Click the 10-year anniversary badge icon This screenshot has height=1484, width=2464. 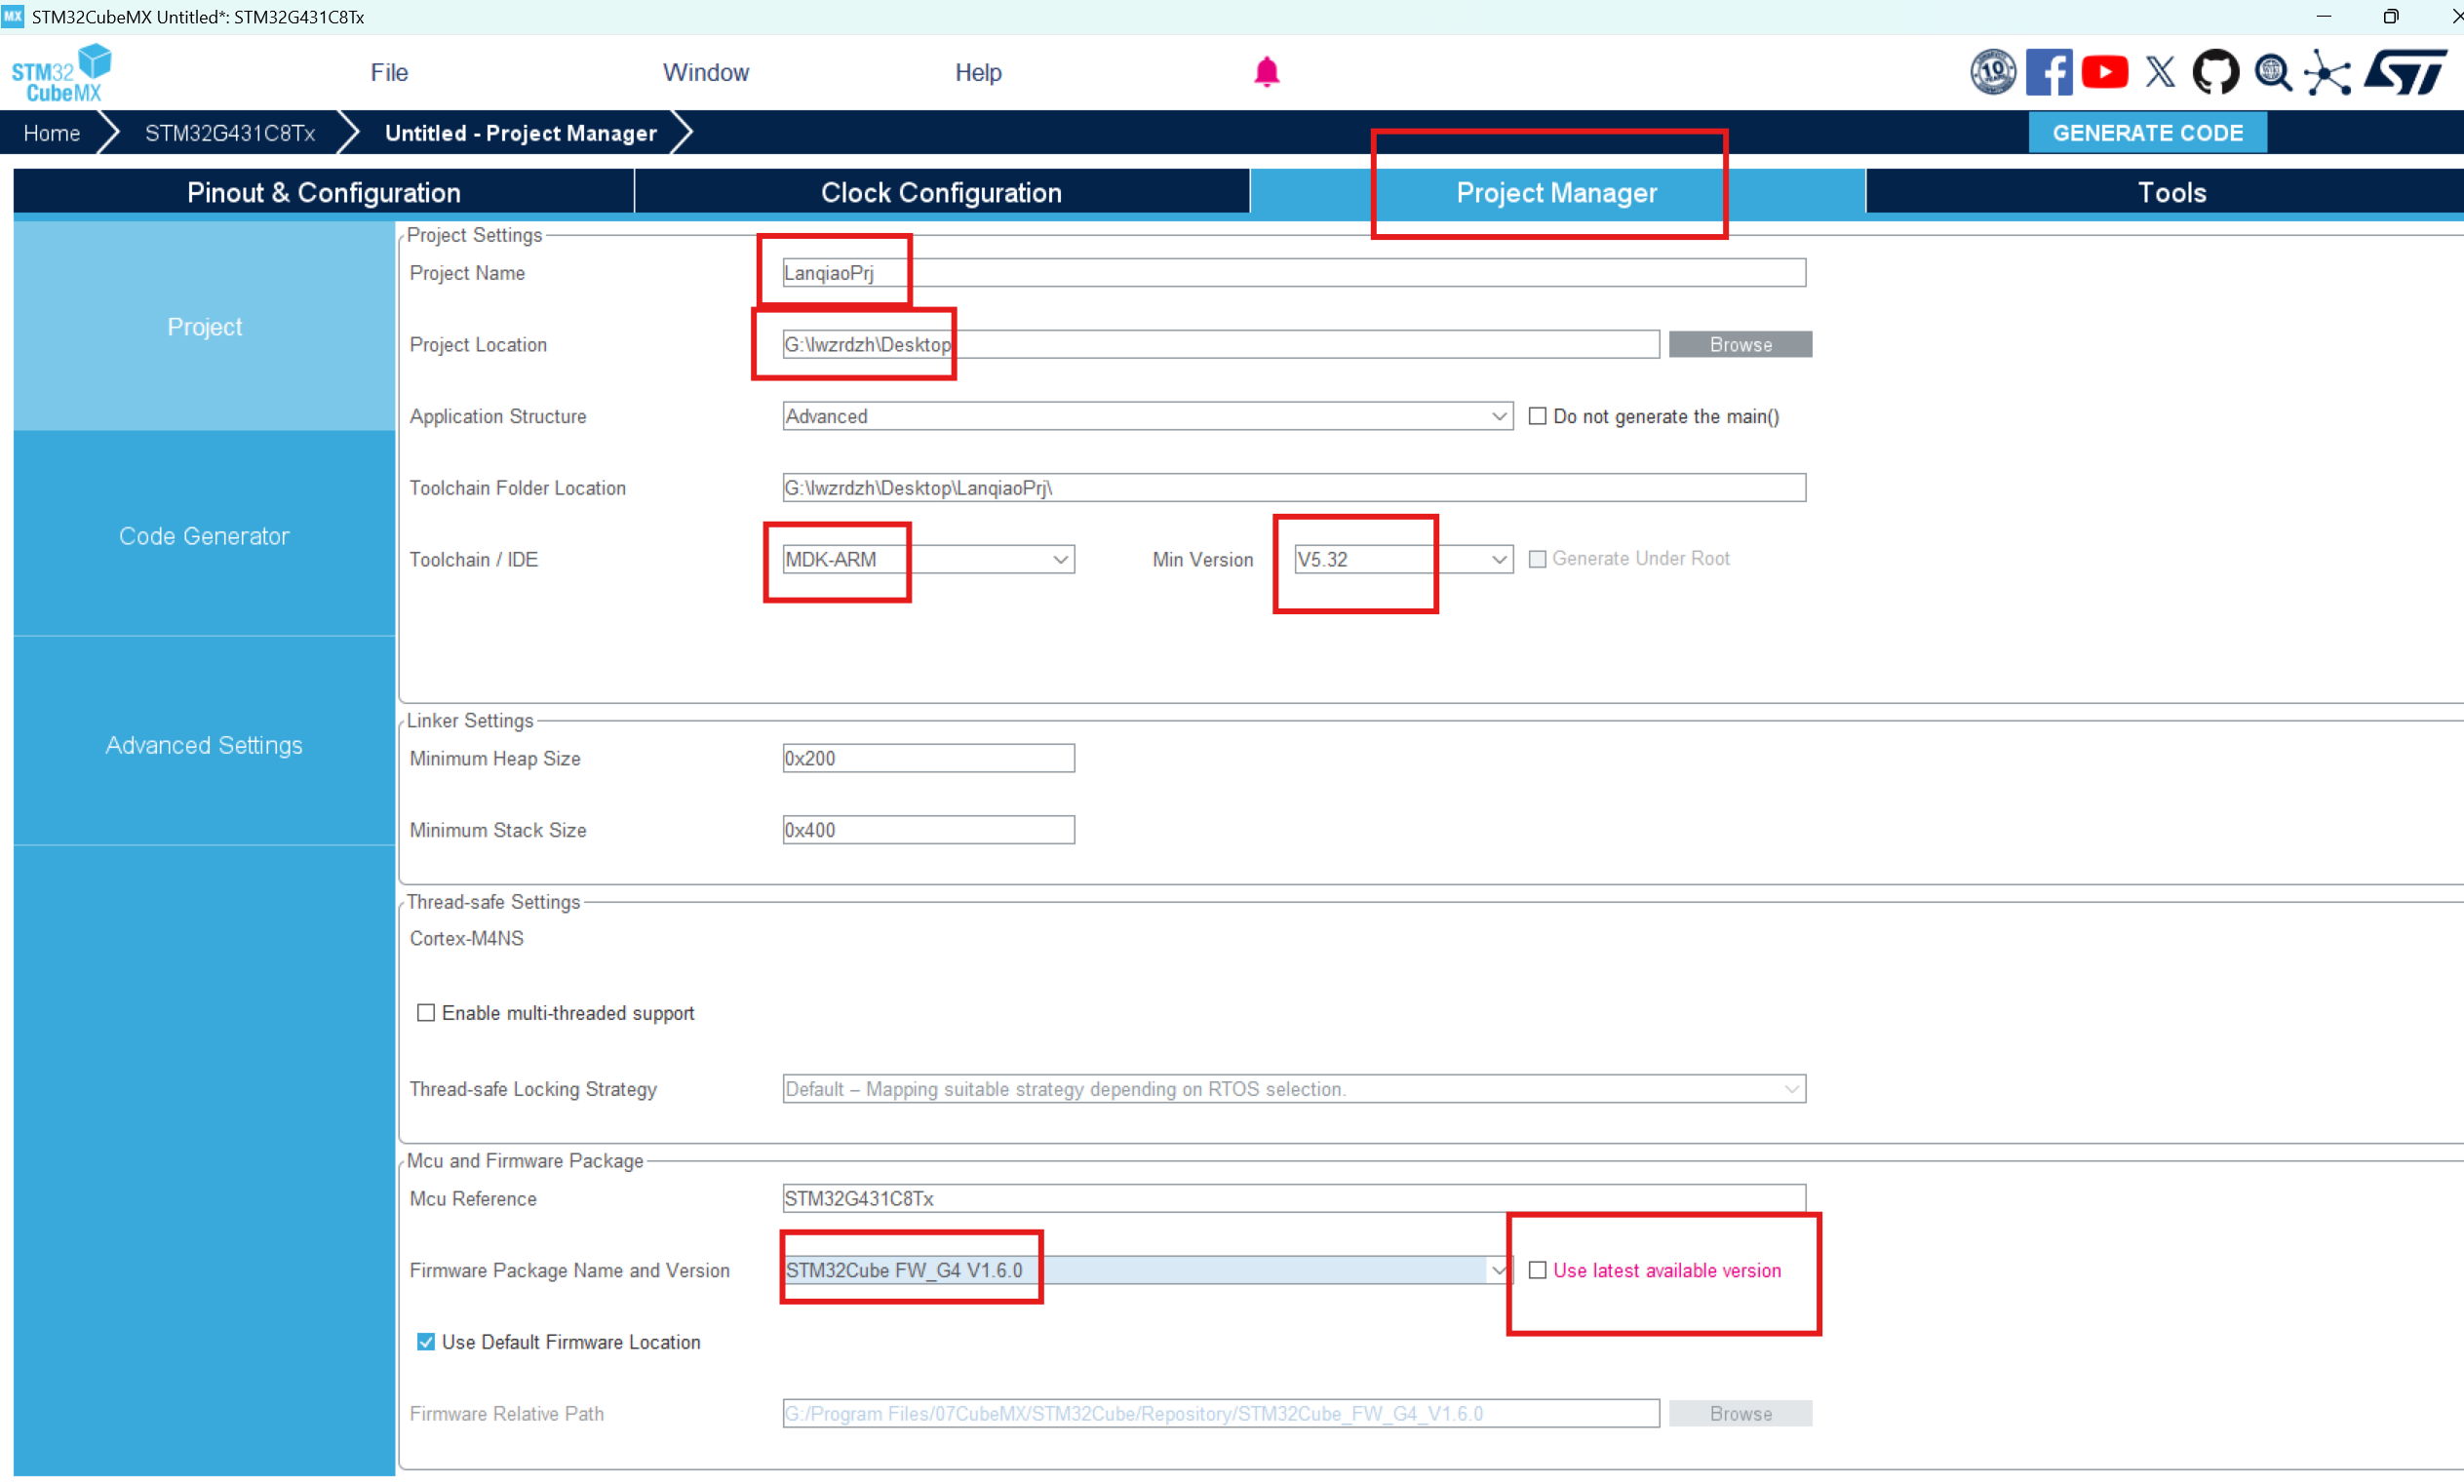[1993, 72]
